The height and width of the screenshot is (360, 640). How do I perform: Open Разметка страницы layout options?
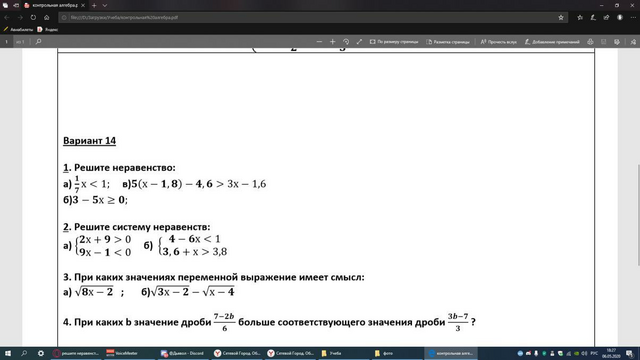click(448, 42)
